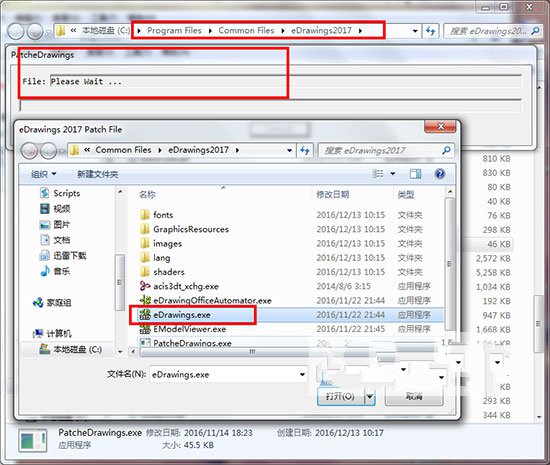Click the 打开(O) button
The width and height of the screenshot is (550, 465).
(341, 397)
